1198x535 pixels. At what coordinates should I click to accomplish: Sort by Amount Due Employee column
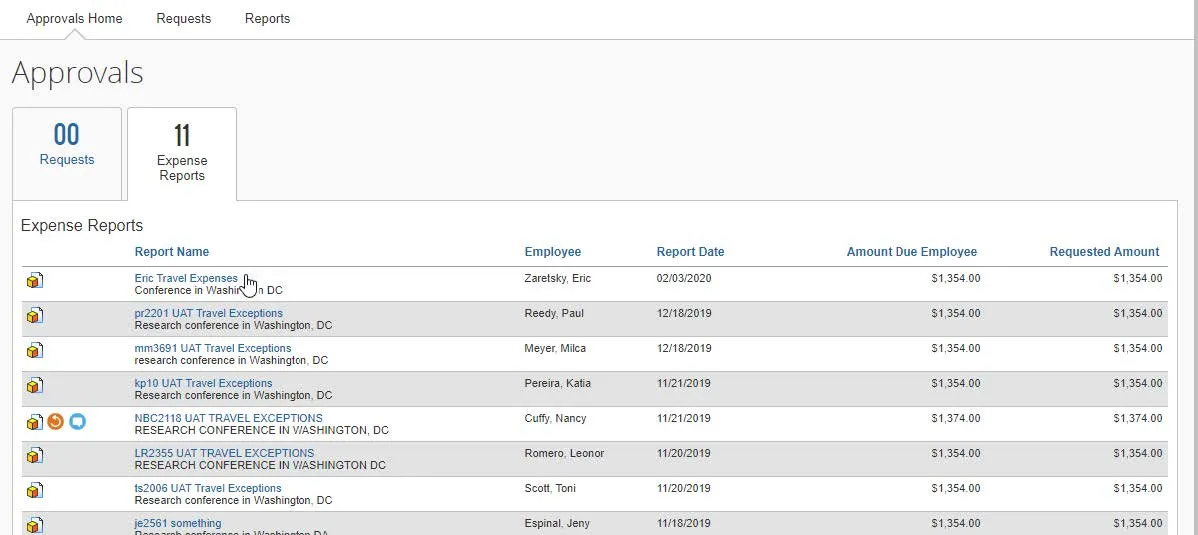911,252
